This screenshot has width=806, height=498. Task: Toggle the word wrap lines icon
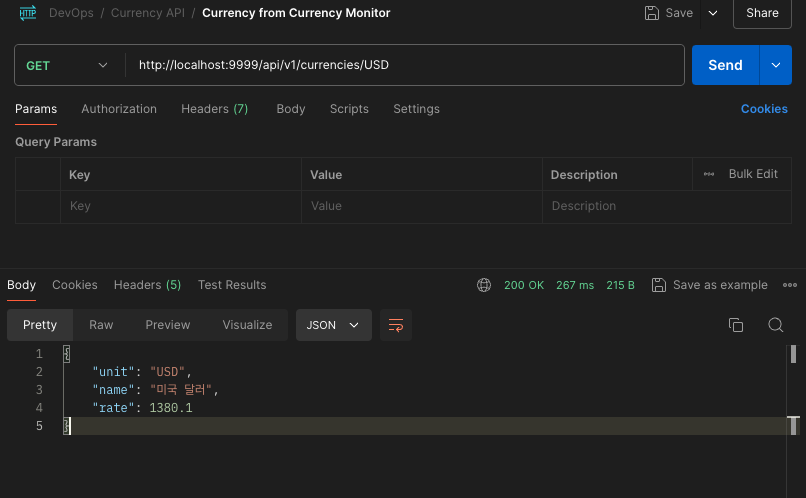tap(396, 325)
